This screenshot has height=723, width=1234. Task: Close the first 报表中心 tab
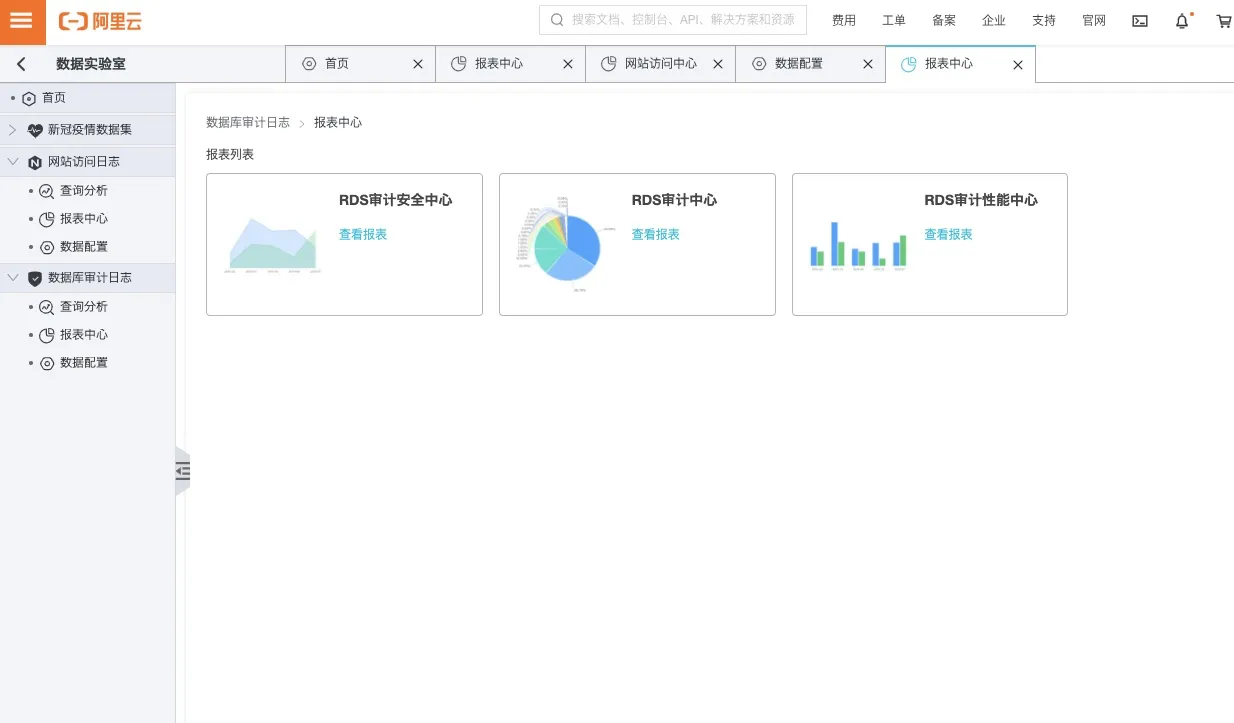pos(568,64)
